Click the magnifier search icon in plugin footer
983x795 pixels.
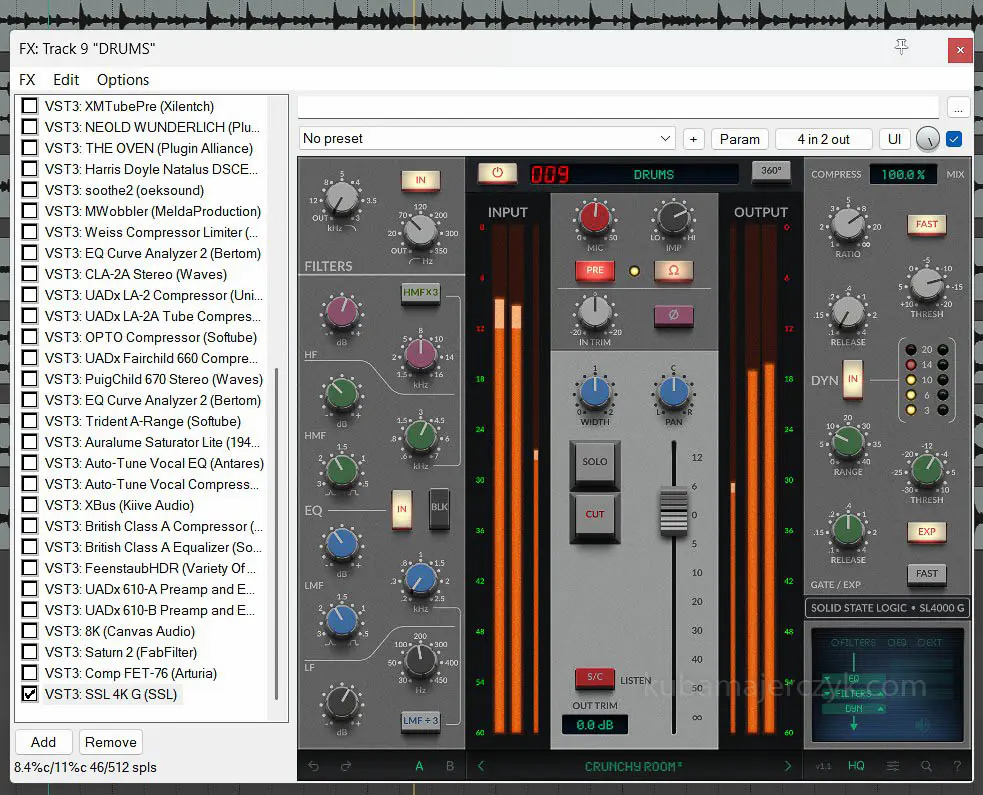pyautogui.click(x=926, y=767)
